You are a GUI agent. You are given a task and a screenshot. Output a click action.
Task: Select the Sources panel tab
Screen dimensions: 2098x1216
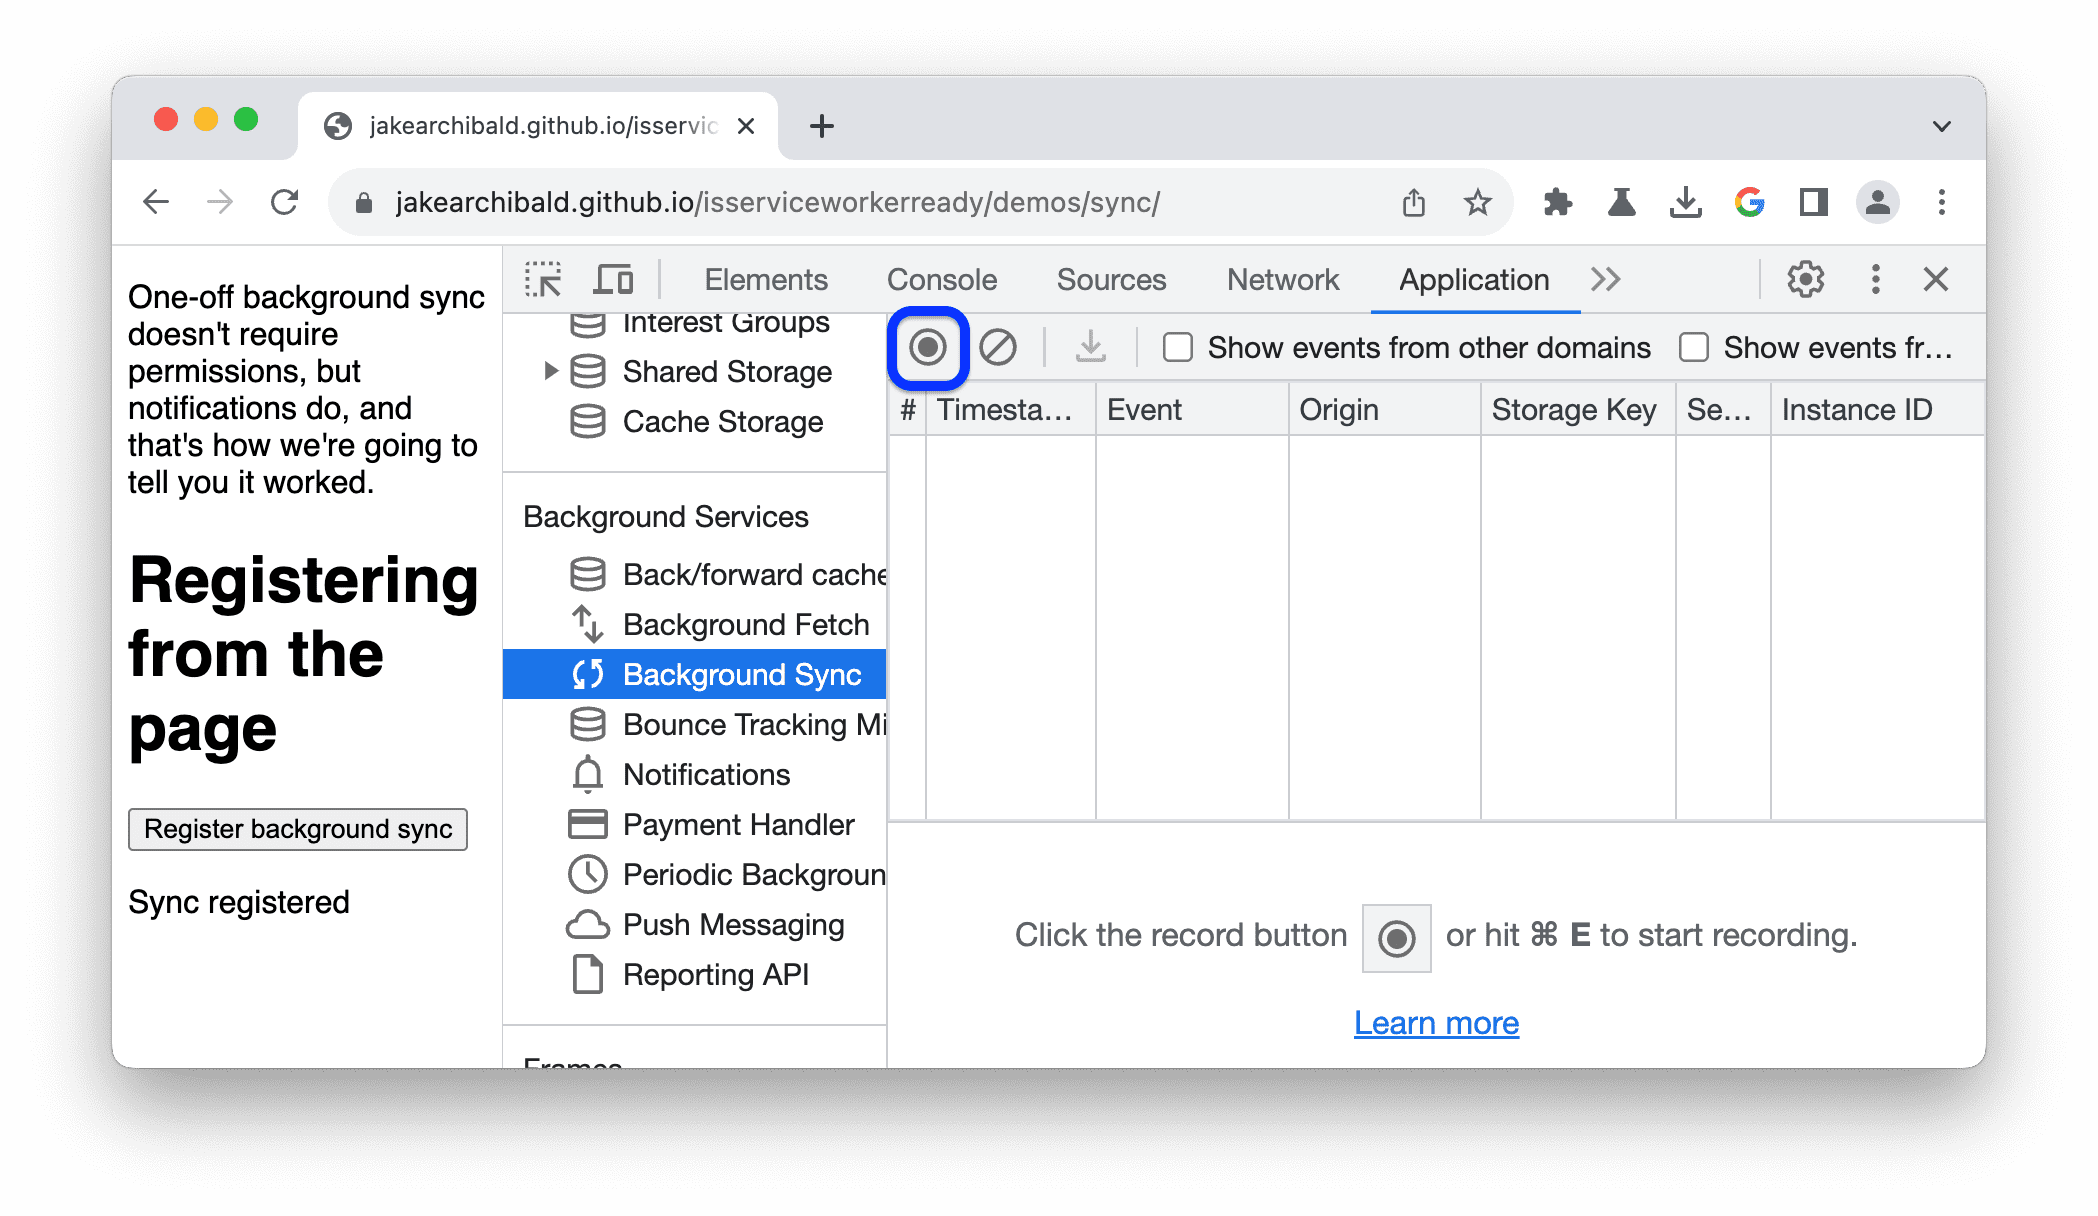coord(1113,279)
